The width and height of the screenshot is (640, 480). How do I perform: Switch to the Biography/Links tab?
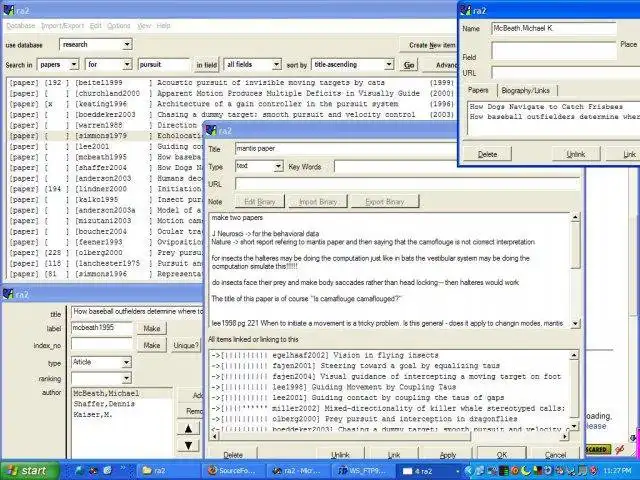pos(526,90)
